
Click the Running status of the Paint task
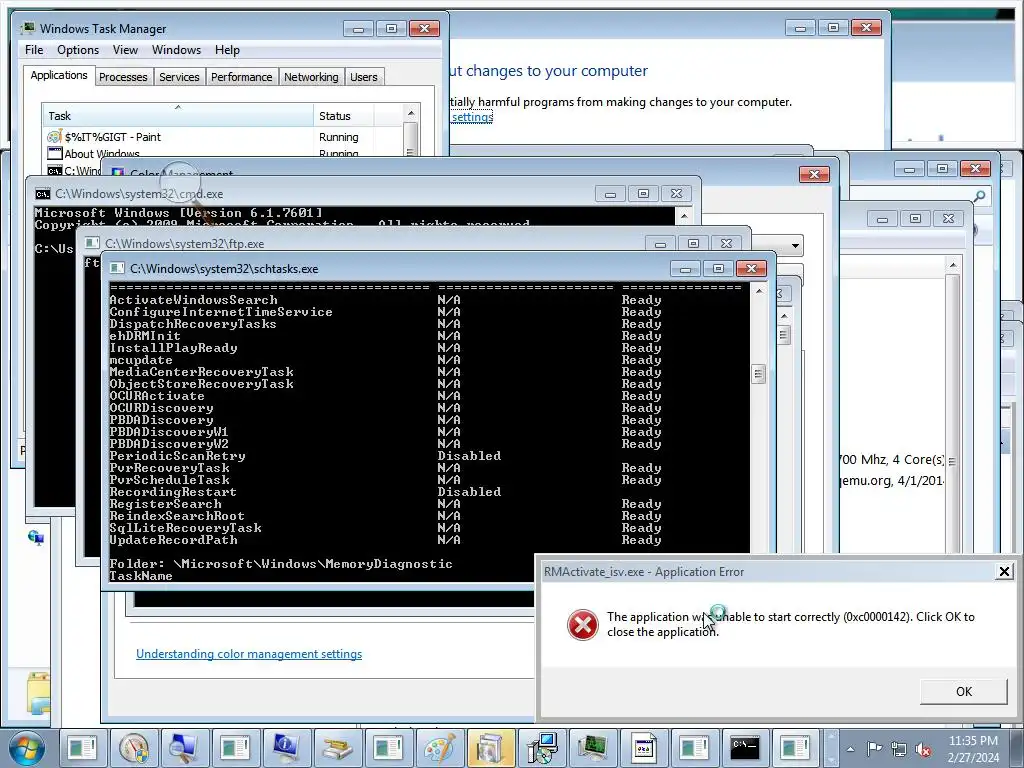click(x=338, y=137)
